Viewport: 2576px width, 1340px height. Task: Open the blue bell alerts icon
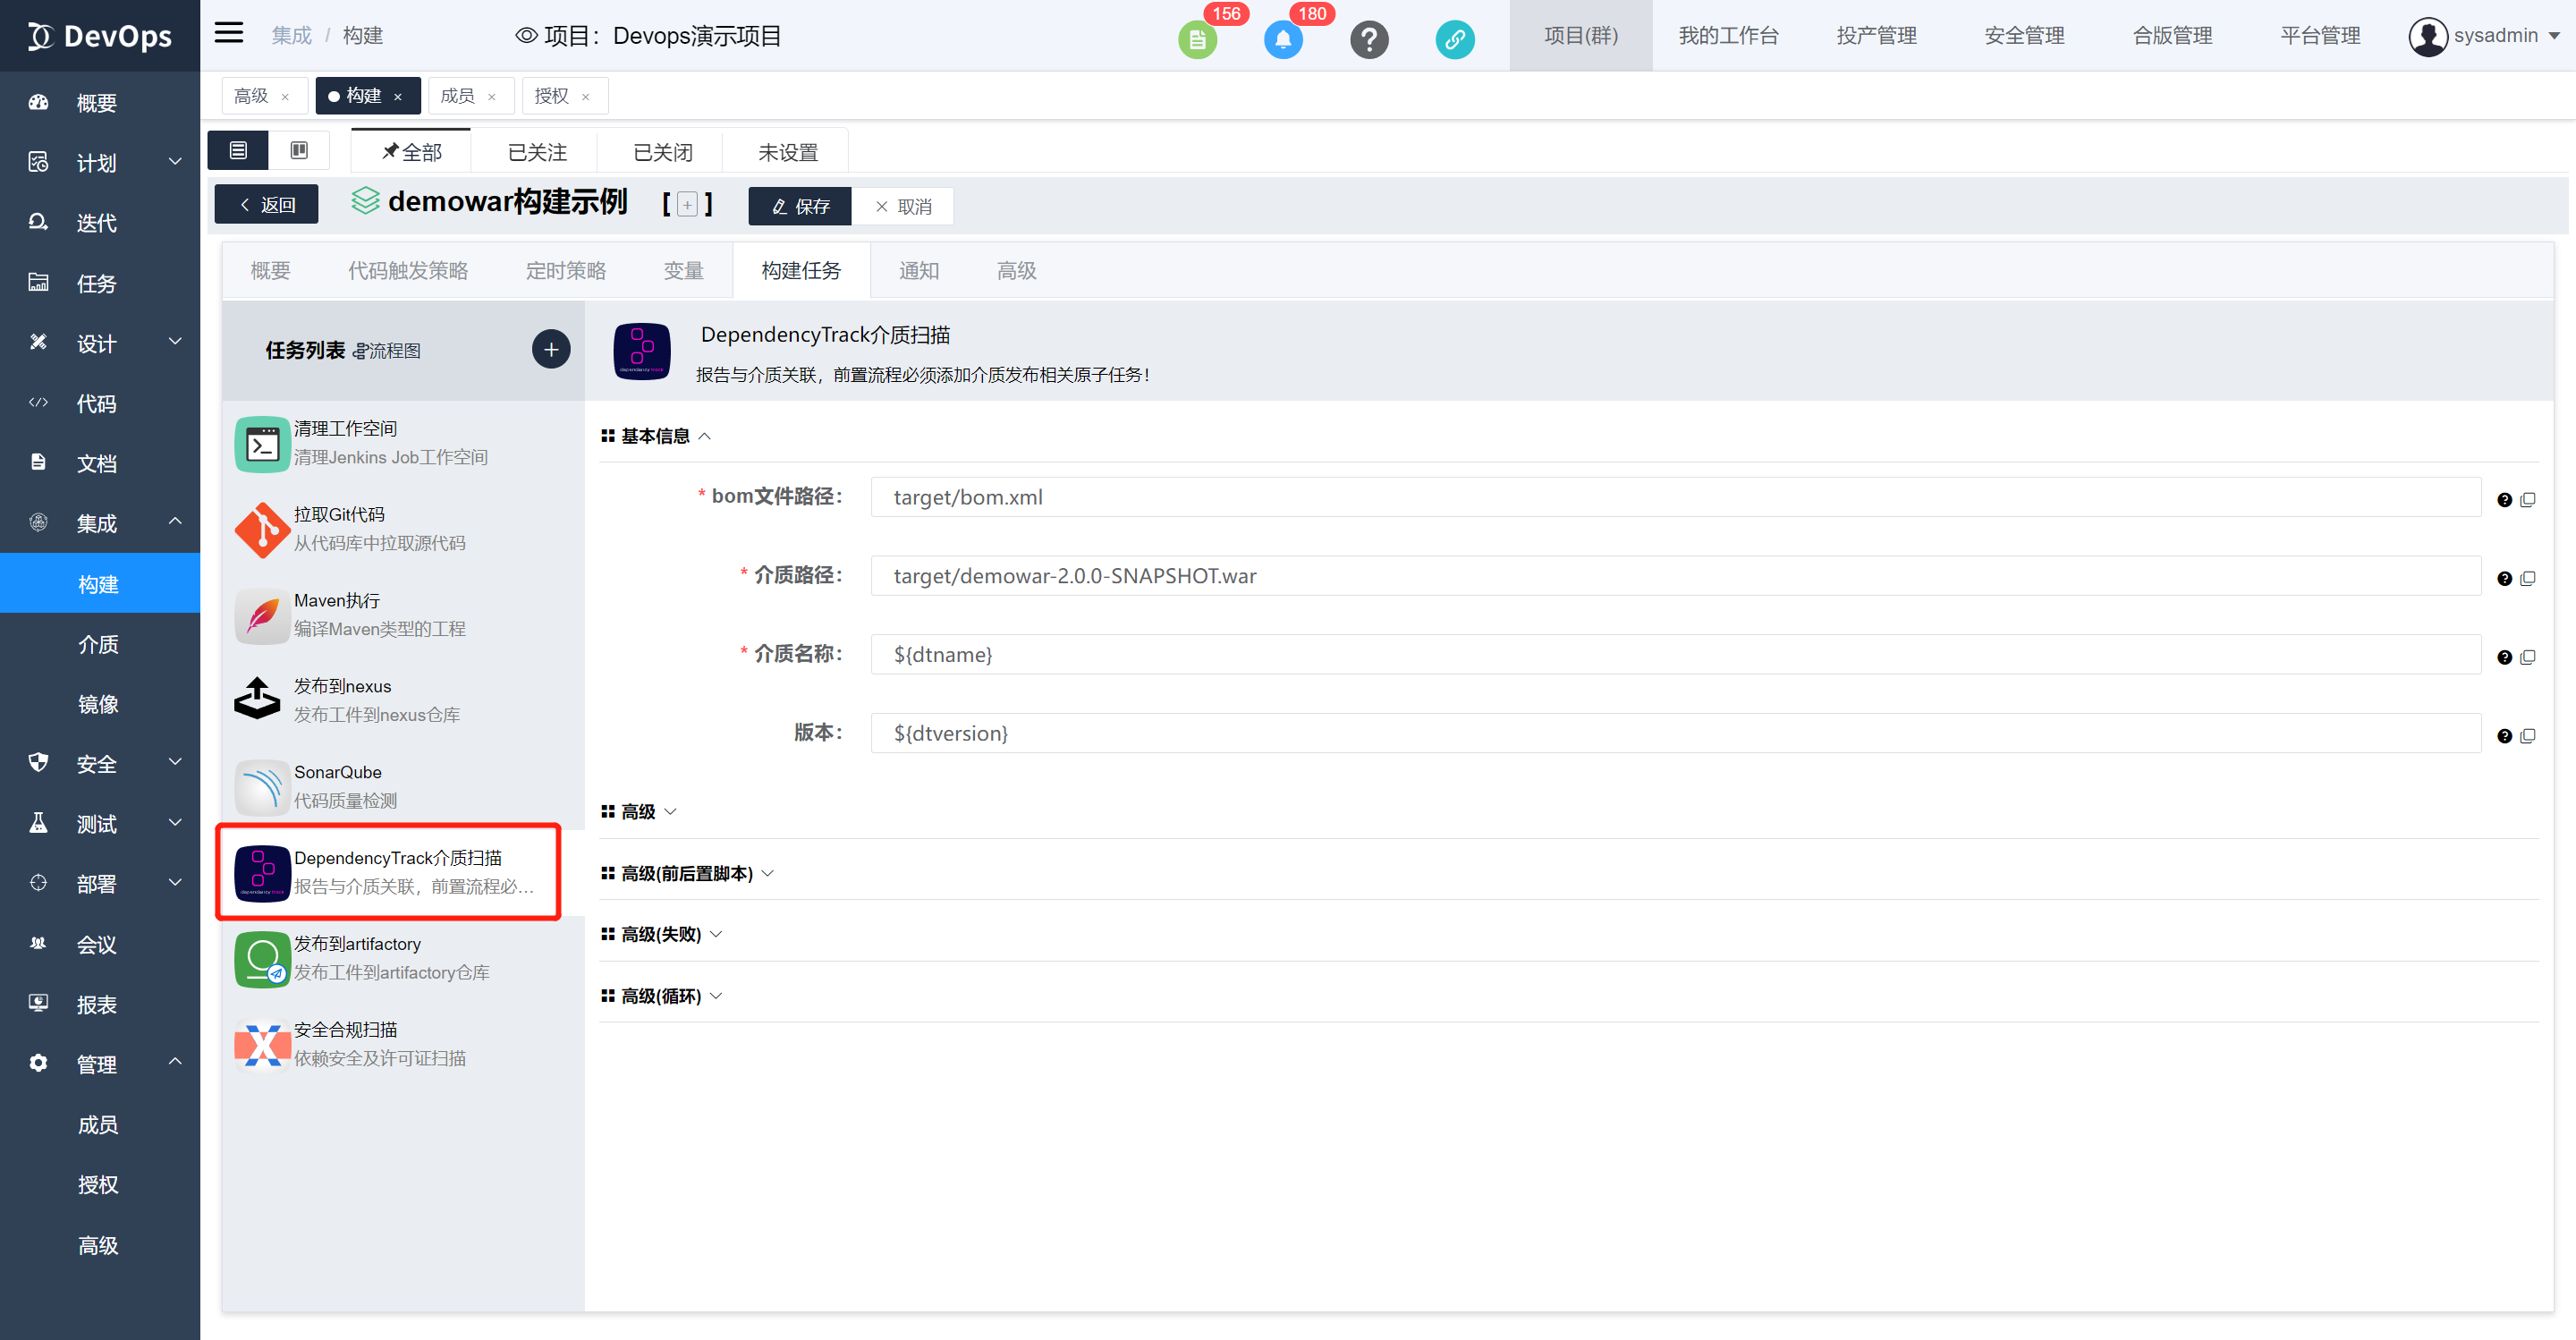pos(1283,40)
